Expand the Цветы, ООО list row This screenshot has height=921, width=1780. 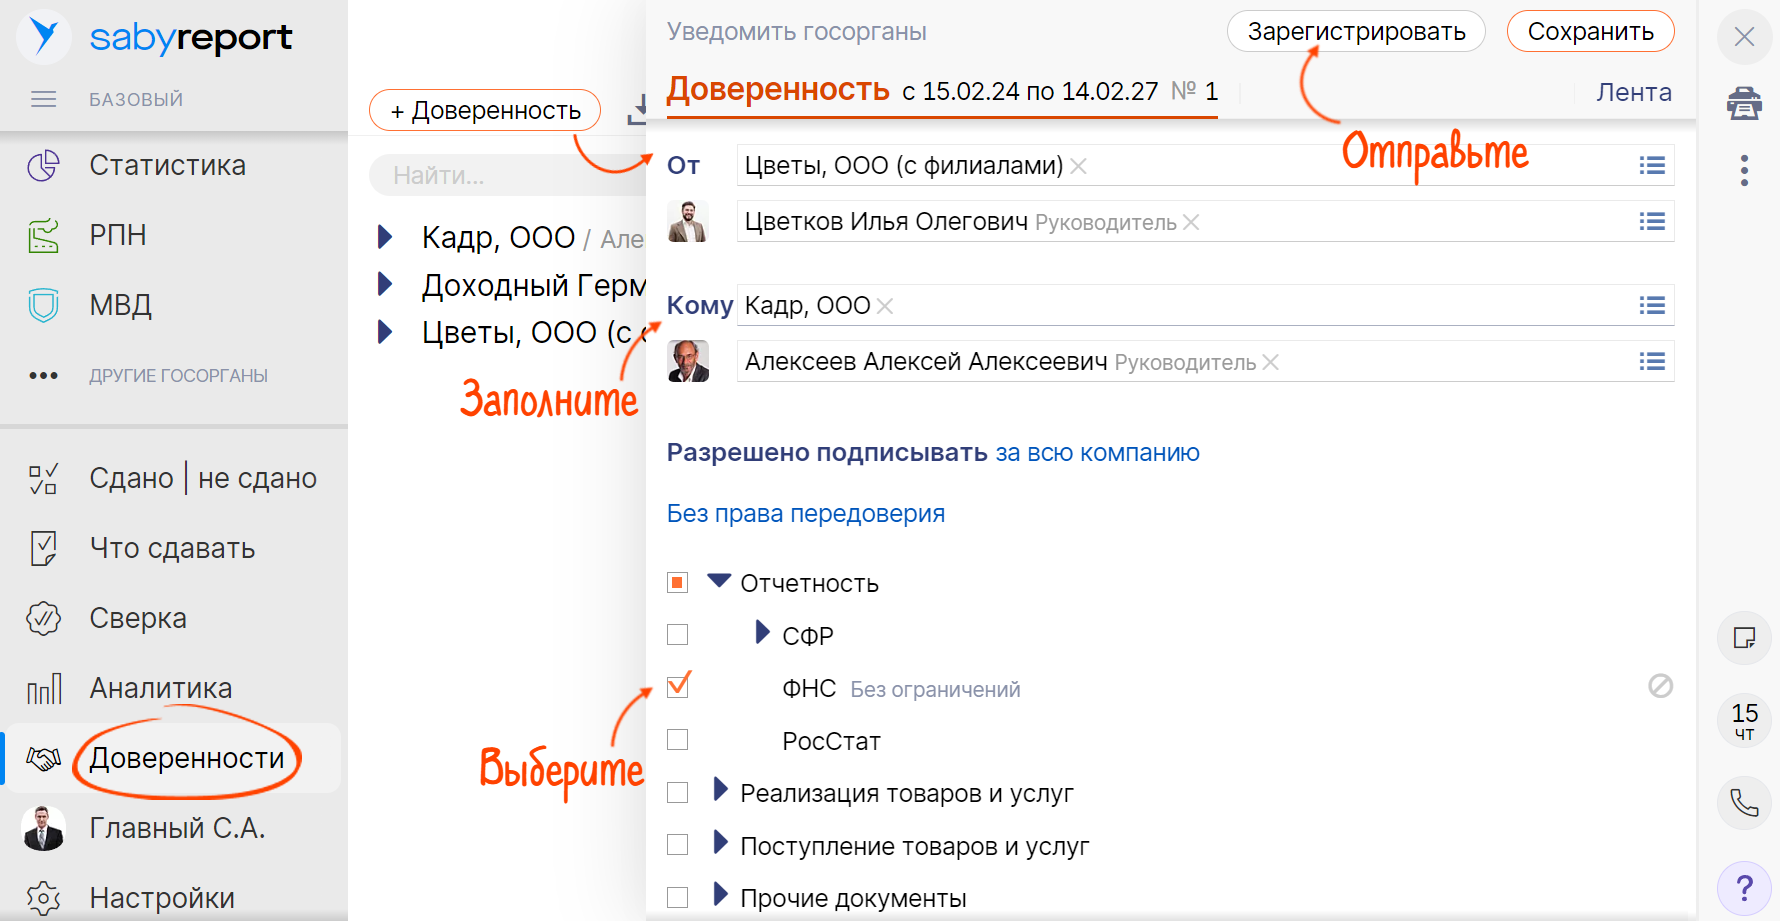coord(385,332)
